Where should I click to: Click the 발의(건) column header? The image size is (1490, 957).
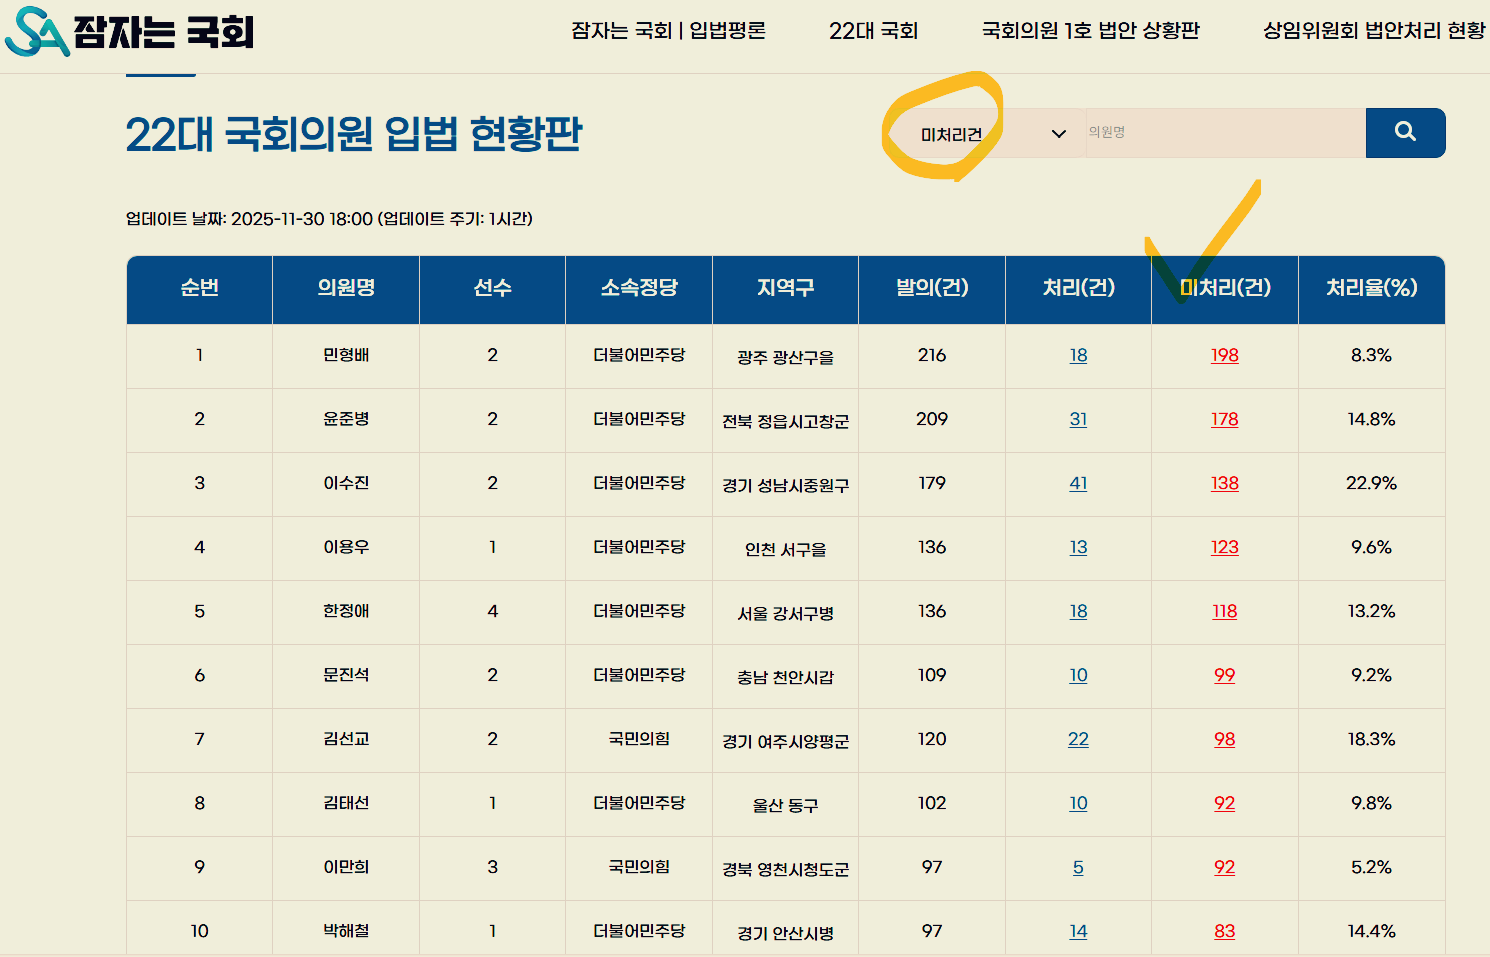click(932, 288)
